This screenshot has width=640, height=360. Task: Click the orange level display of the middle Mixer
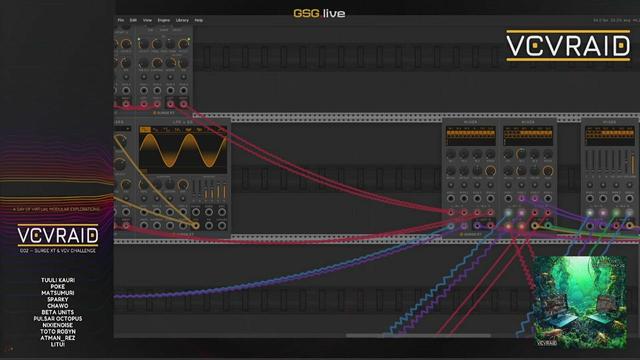click(528, 136)
